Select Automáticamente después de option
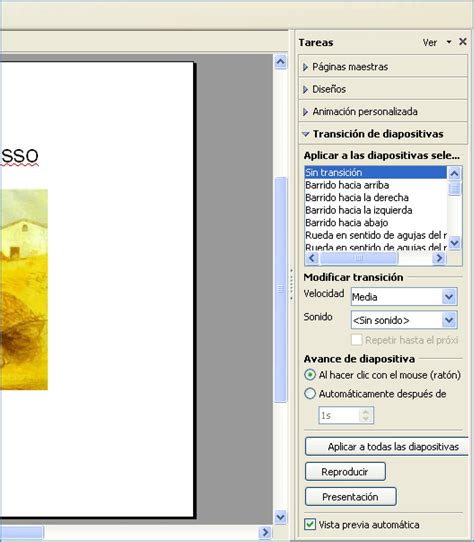 310,393
